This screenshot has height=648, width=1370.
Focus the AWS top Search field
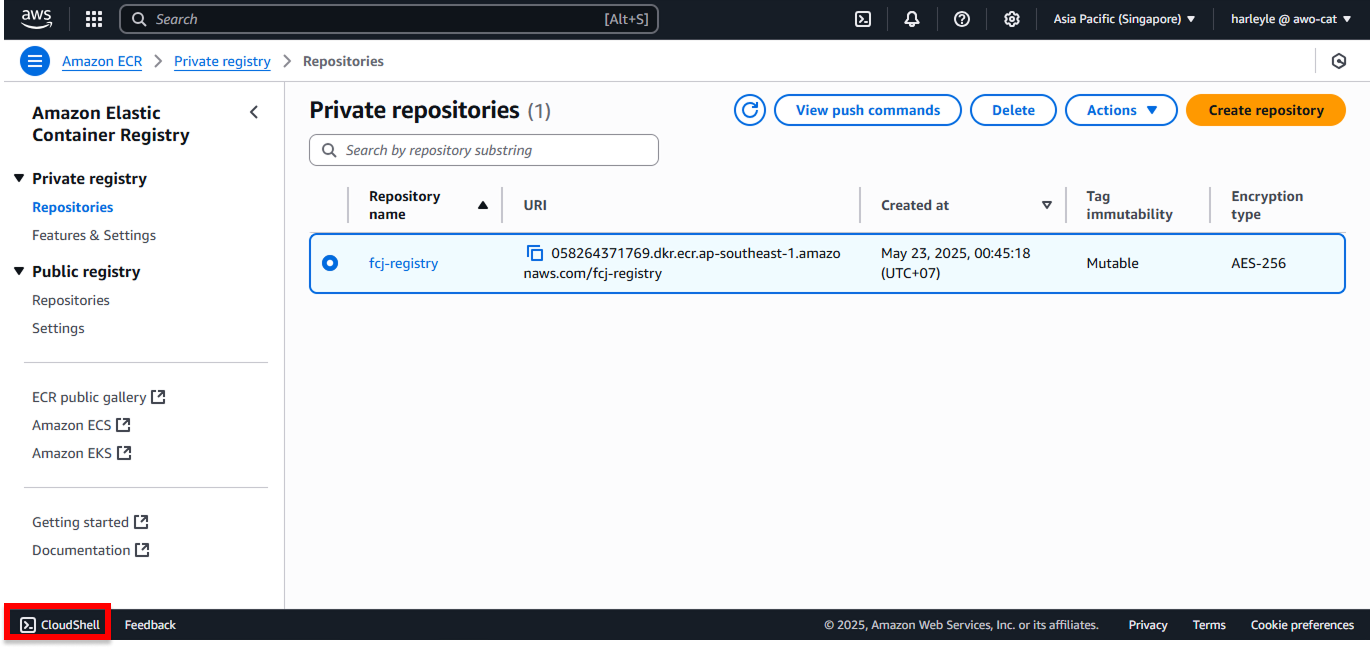(x=389, y=19)
